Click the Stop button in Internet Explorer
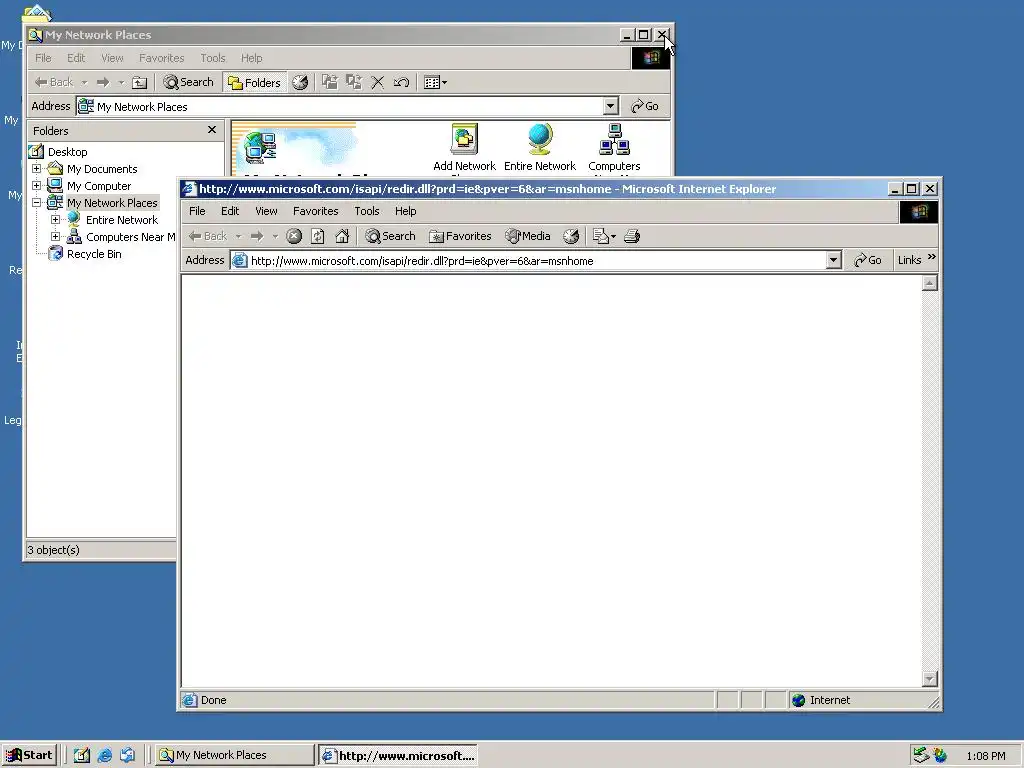 (294, 236)
